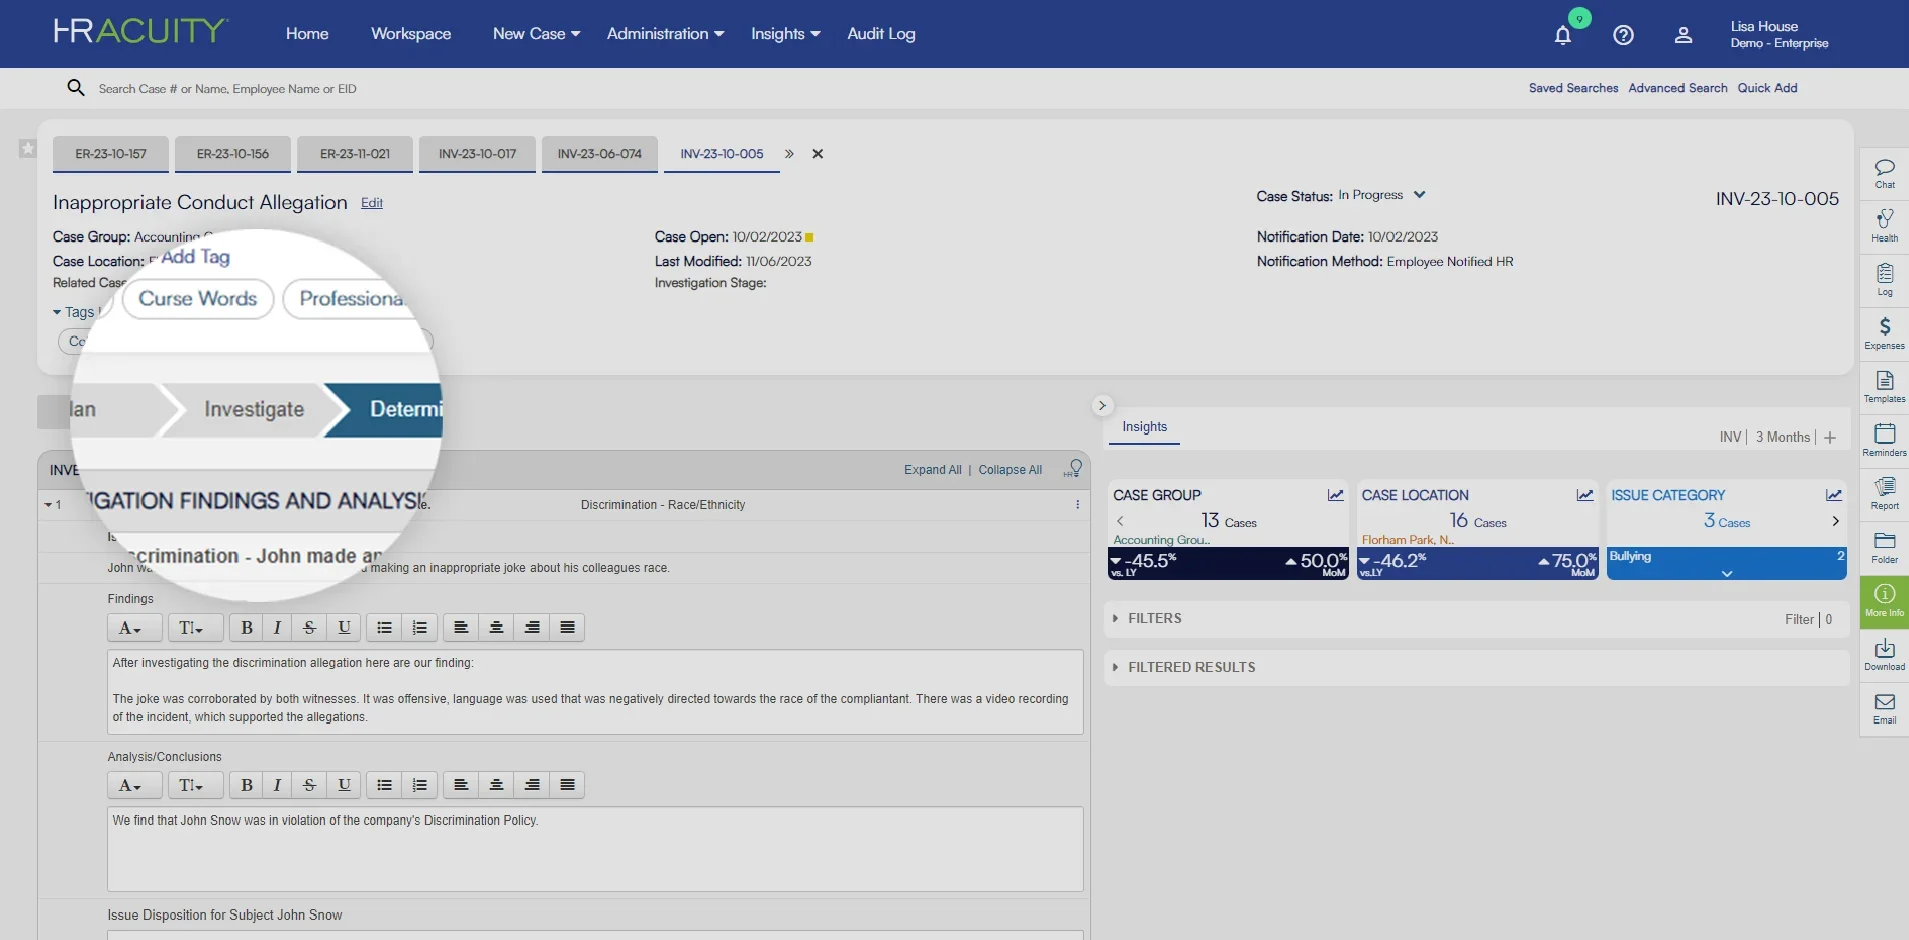
Task: Toggle bold in Analysis/Conclusions toolbar
Action: 247,785
